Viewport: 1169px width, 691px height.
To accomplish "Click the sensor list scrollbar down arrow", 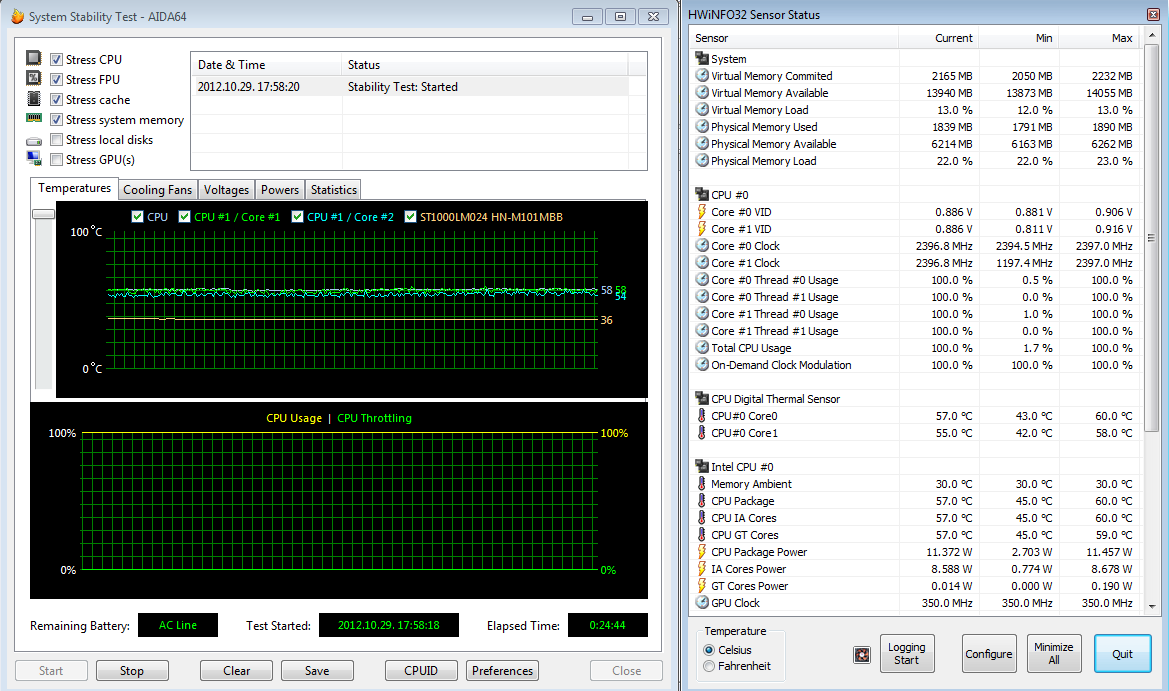I will tap(1150, 604).
